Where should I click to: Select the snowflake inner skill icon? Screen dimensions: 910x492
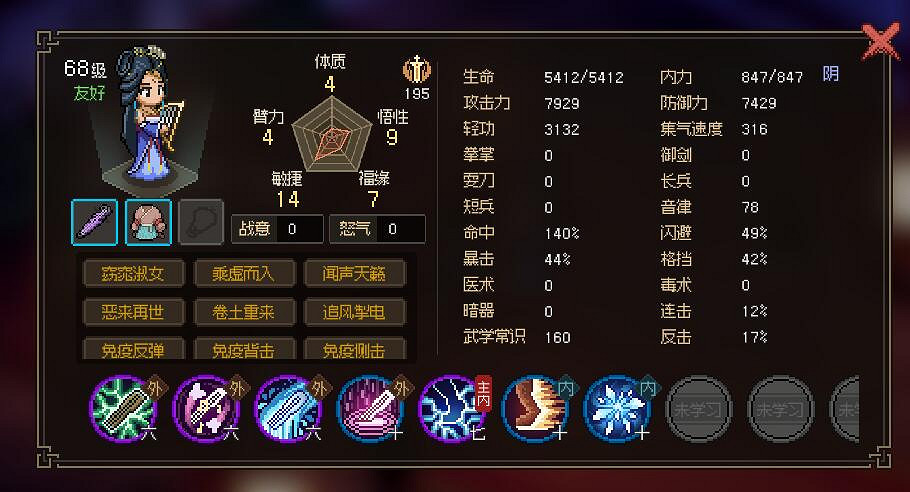pos(616,408)
